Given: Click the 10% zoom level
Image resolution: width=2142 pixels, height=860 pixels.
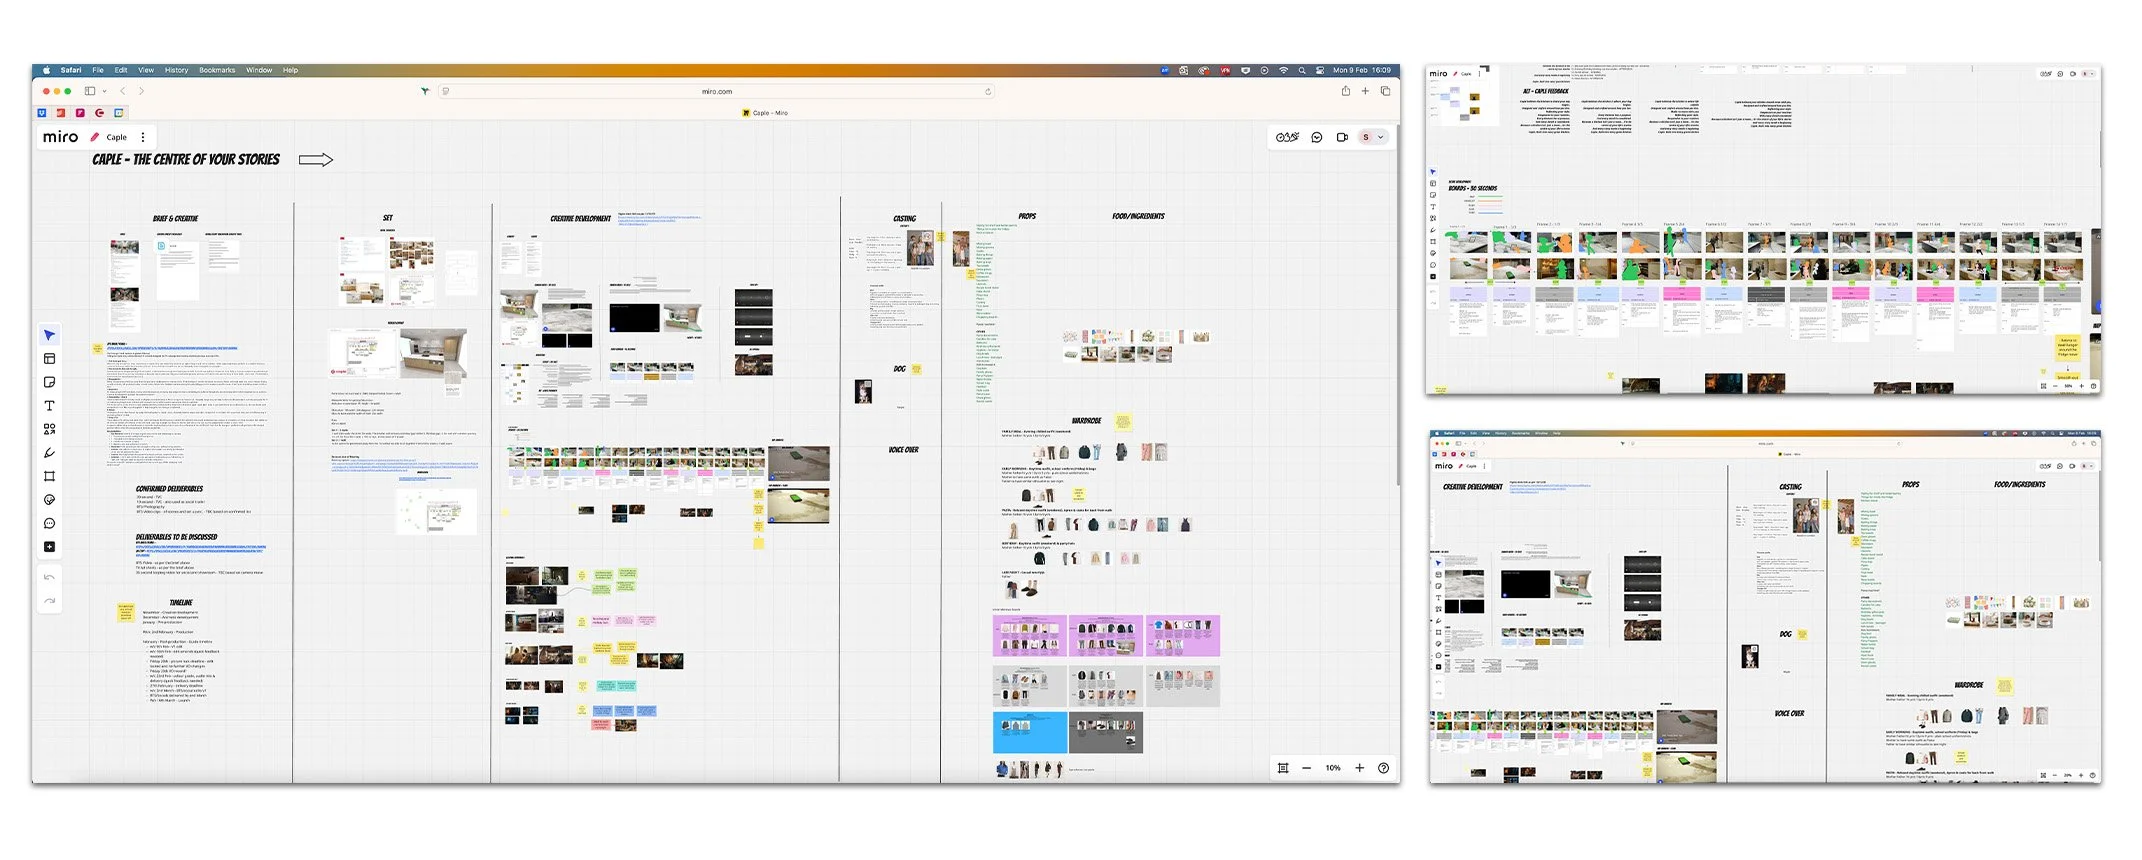Looking at the screenshot, I should [x=1333, y=768].
